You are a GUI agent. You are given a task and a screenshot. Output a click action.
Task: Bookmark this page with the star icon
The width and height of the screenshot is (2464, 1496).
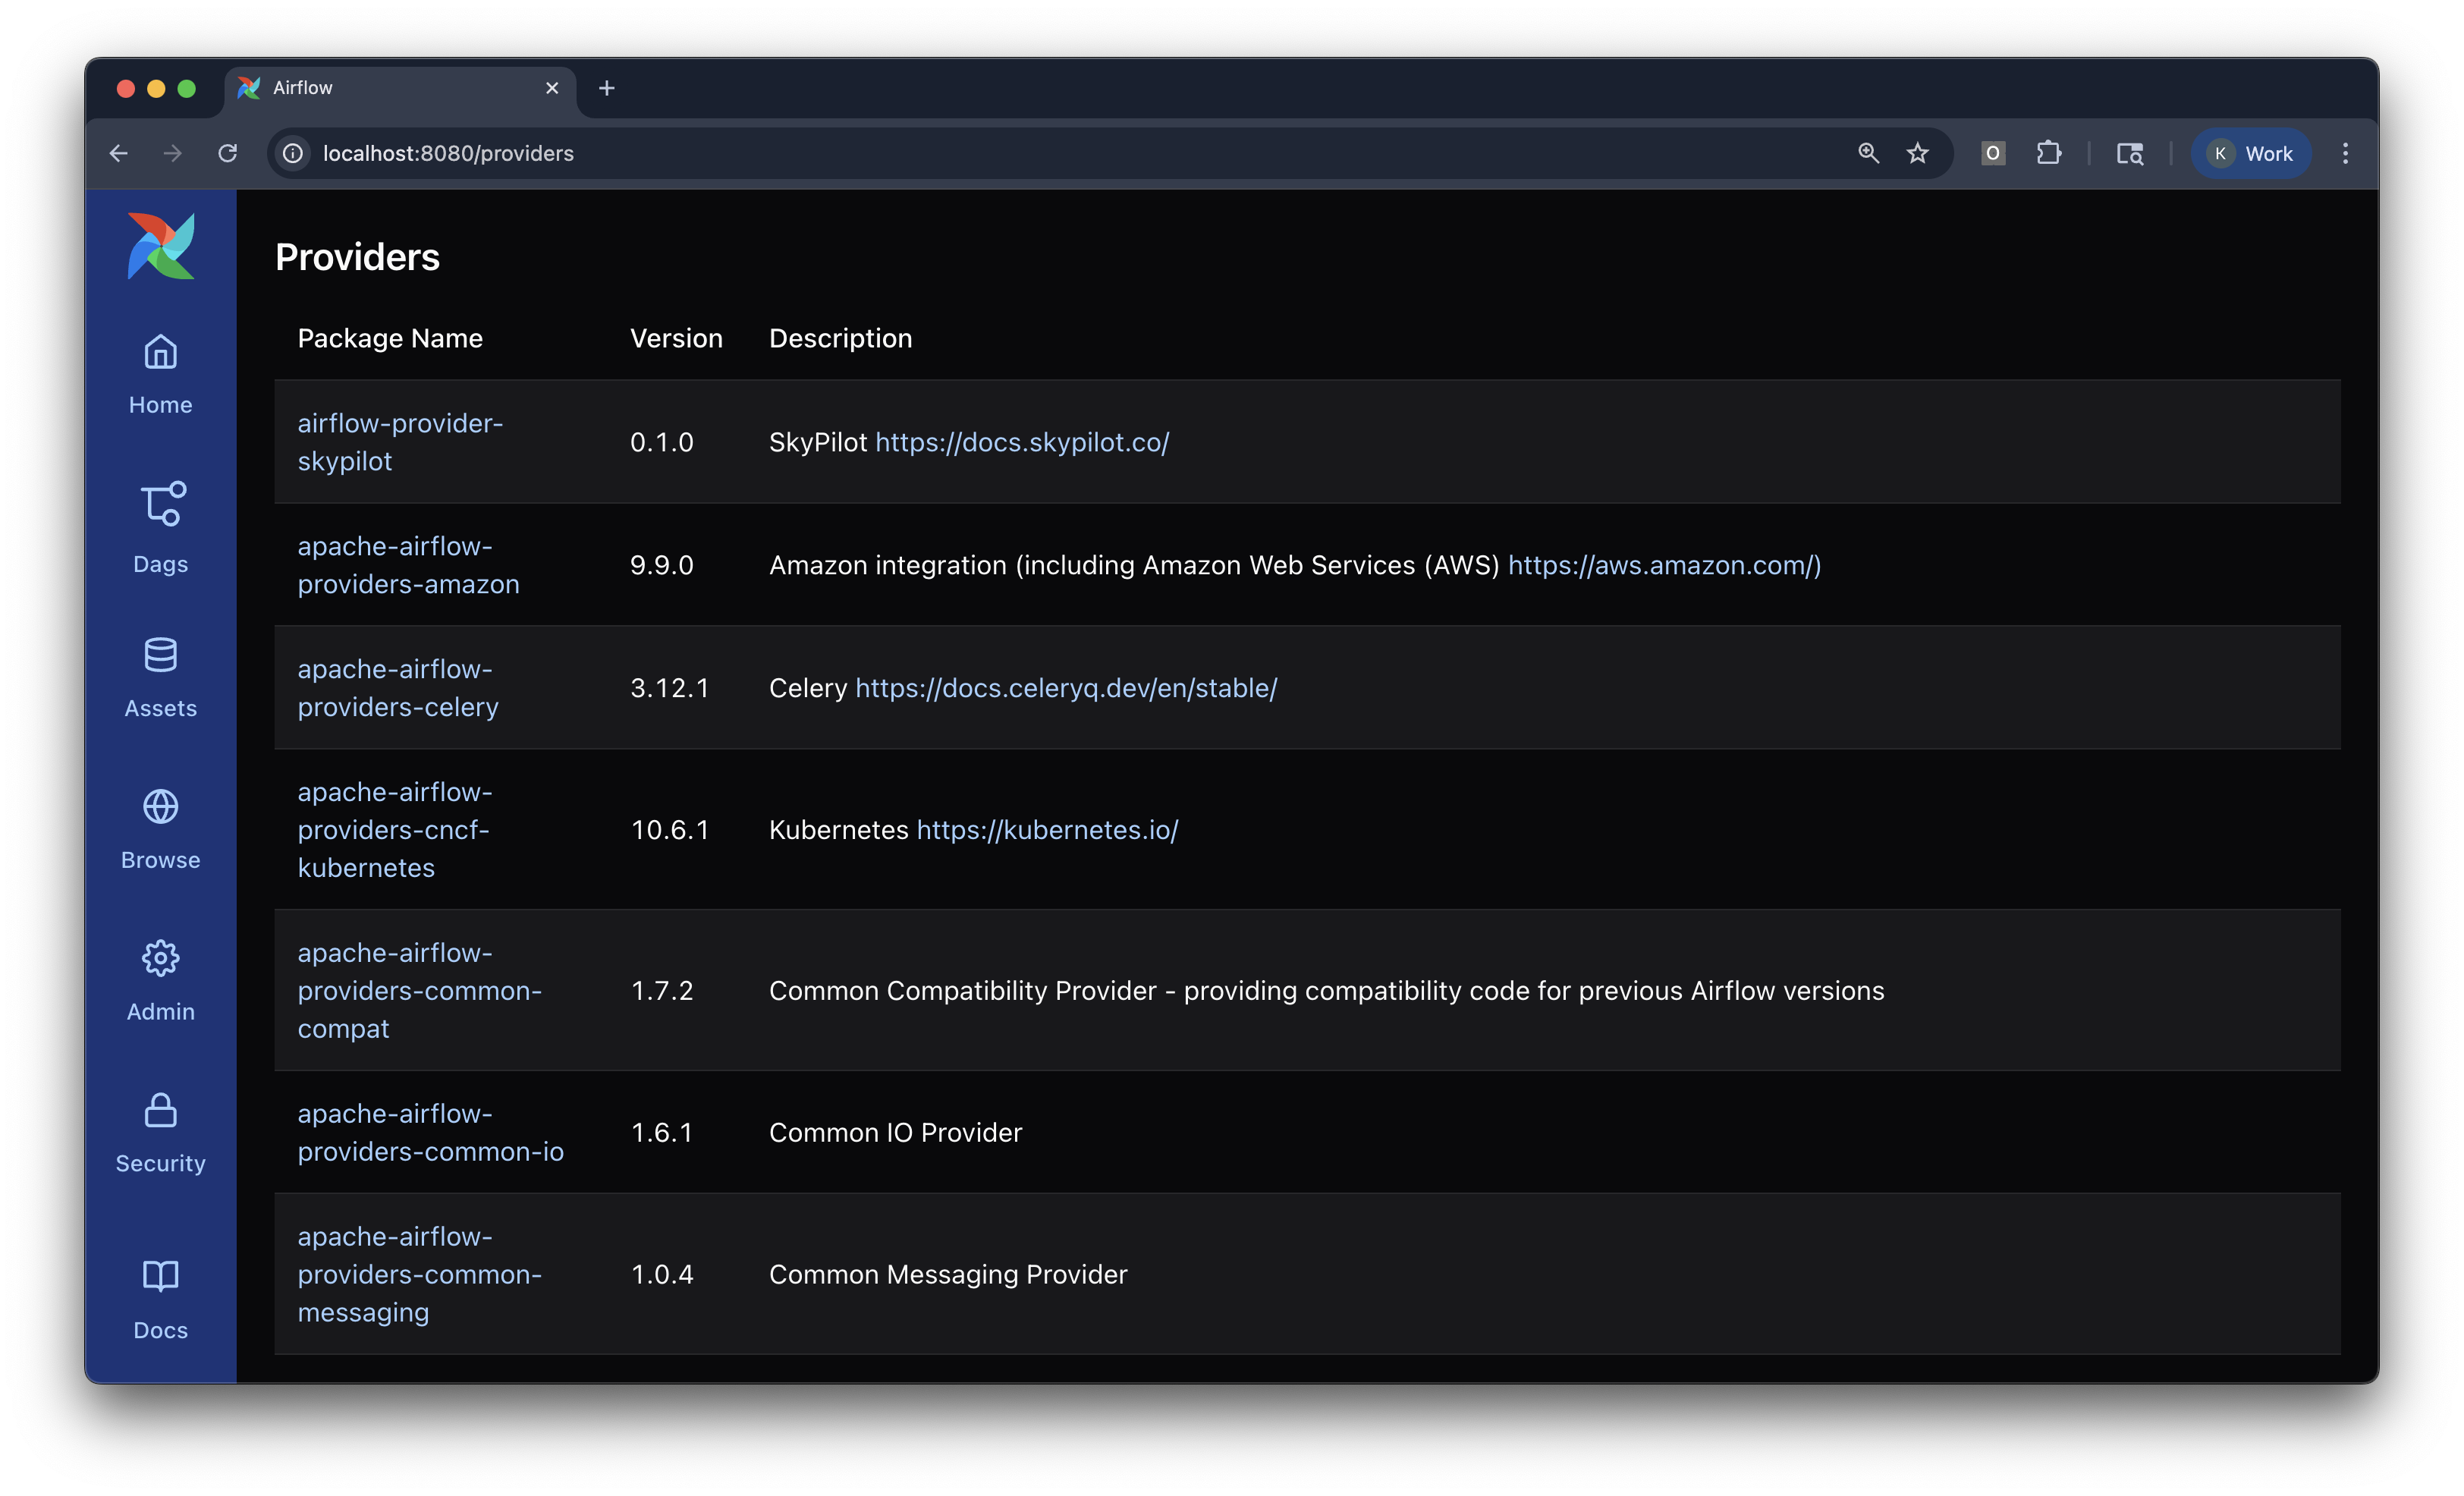click(x=1917, y=153)
